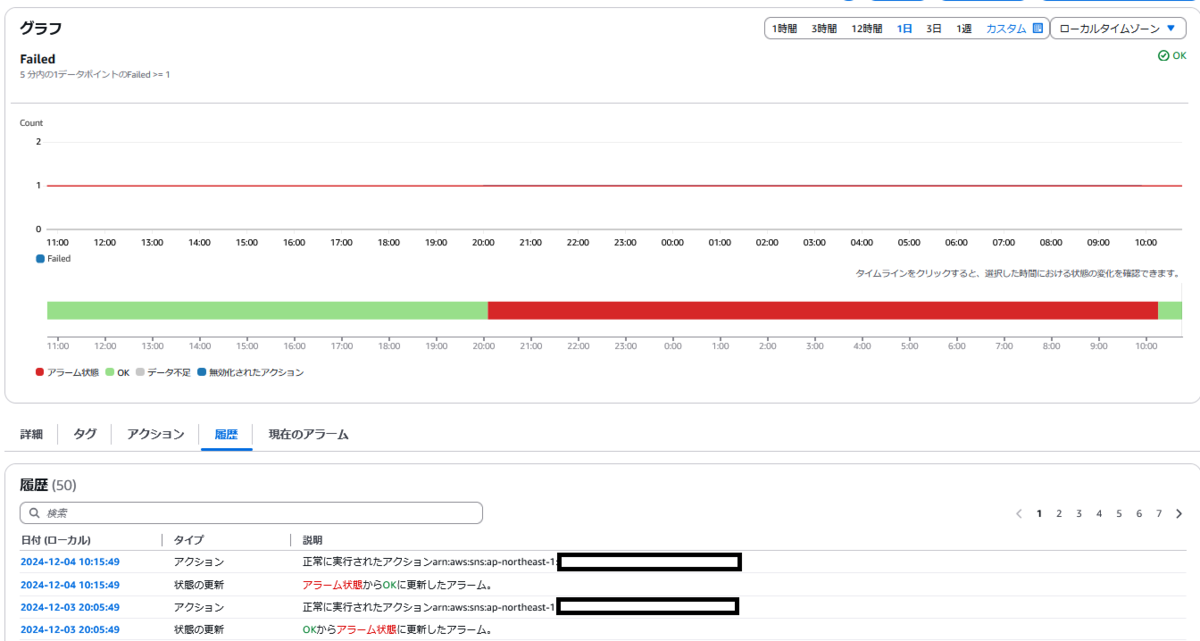Switch to the 現在のアラーム tab
This screenshot has width=1200, height=641.
pos(309,434)
